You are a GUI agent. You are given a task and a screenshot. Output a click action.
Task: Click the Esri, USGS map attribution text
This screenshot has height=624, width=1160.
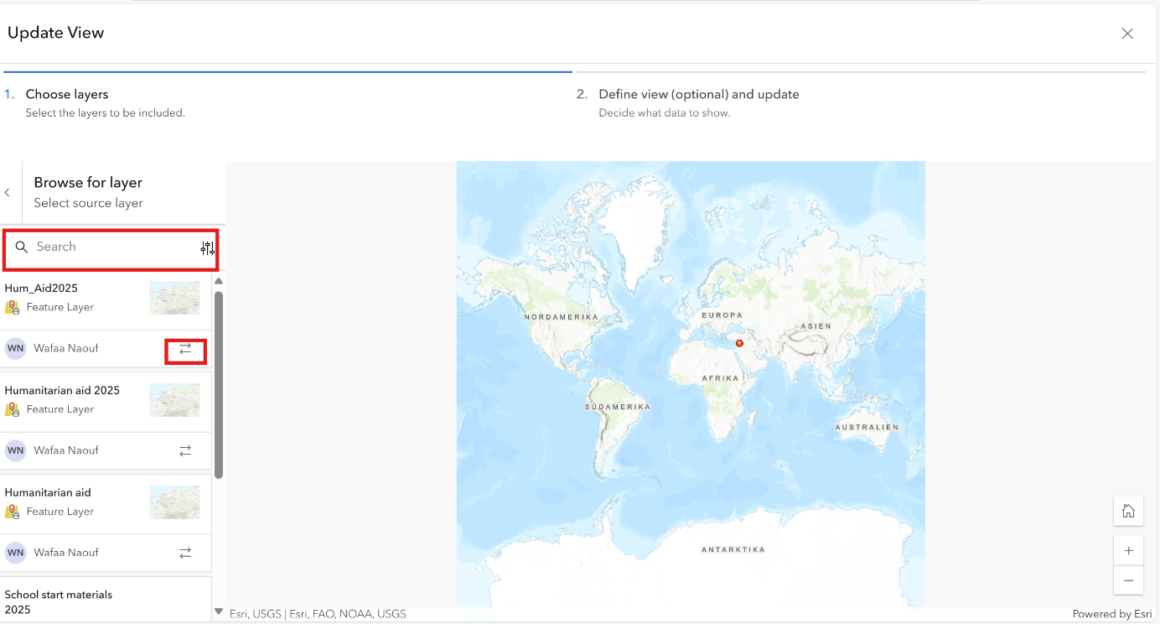coord(317,614)
